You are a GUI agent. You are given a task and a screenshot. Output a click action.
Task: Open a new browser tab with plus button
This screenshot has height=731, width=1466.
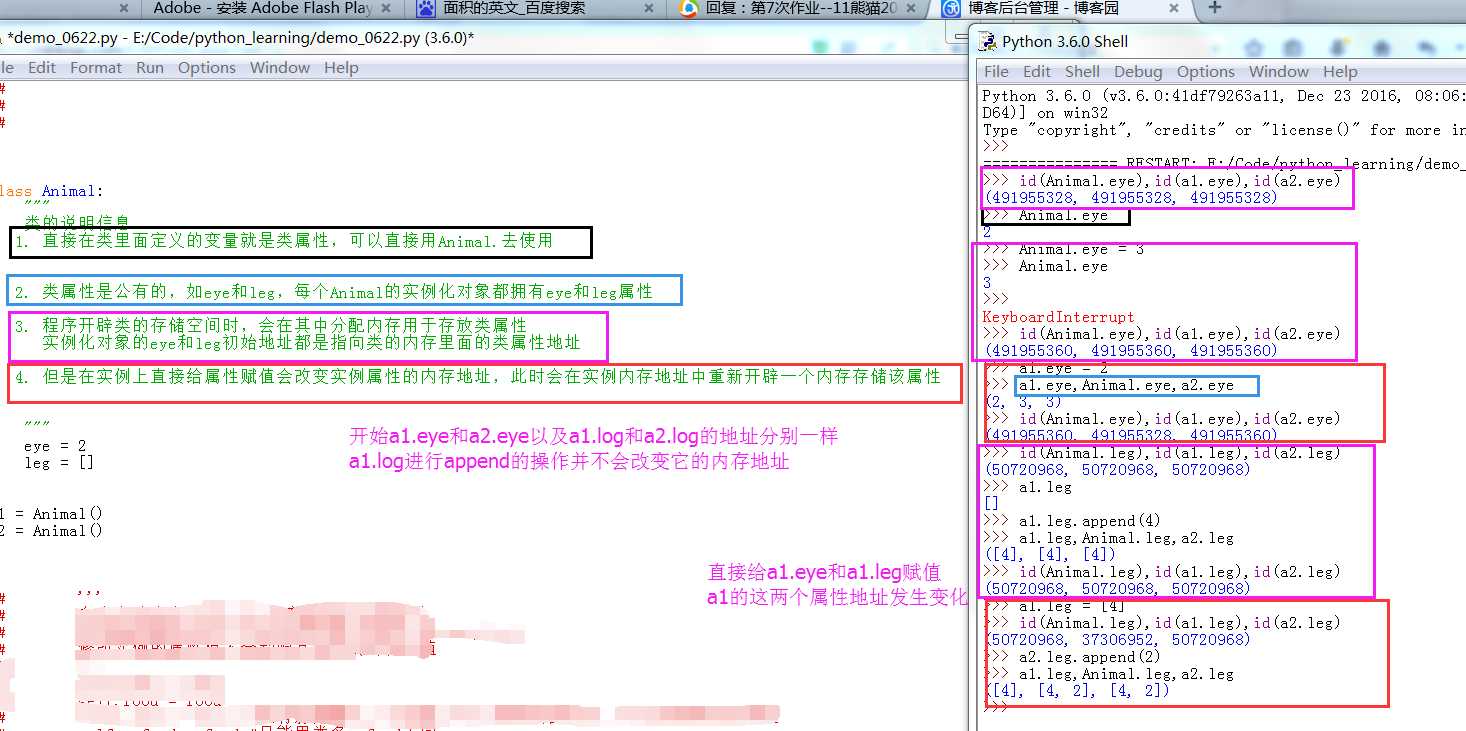(x=1215, y=8)
